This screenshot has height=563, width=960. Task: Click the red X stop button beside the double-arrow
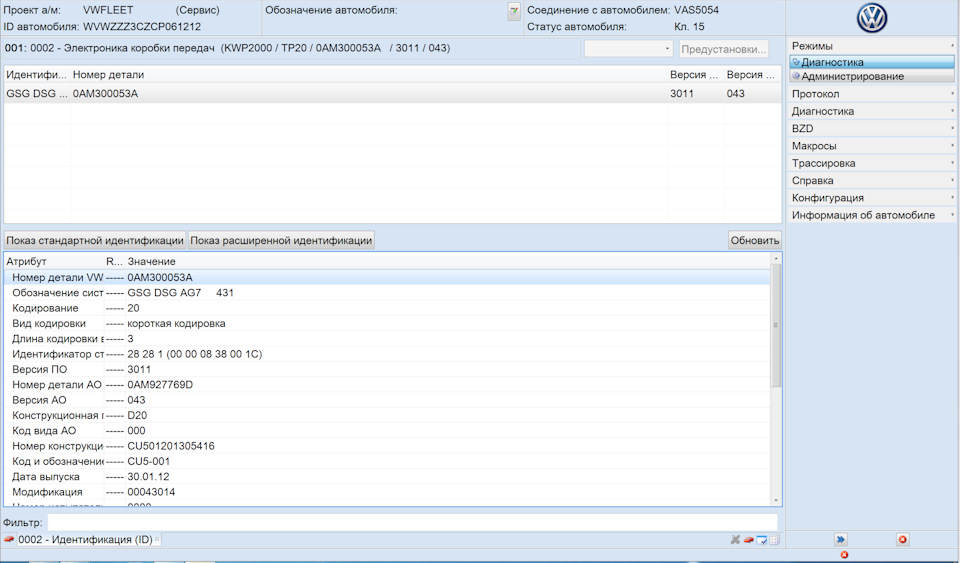pos(902,539)
